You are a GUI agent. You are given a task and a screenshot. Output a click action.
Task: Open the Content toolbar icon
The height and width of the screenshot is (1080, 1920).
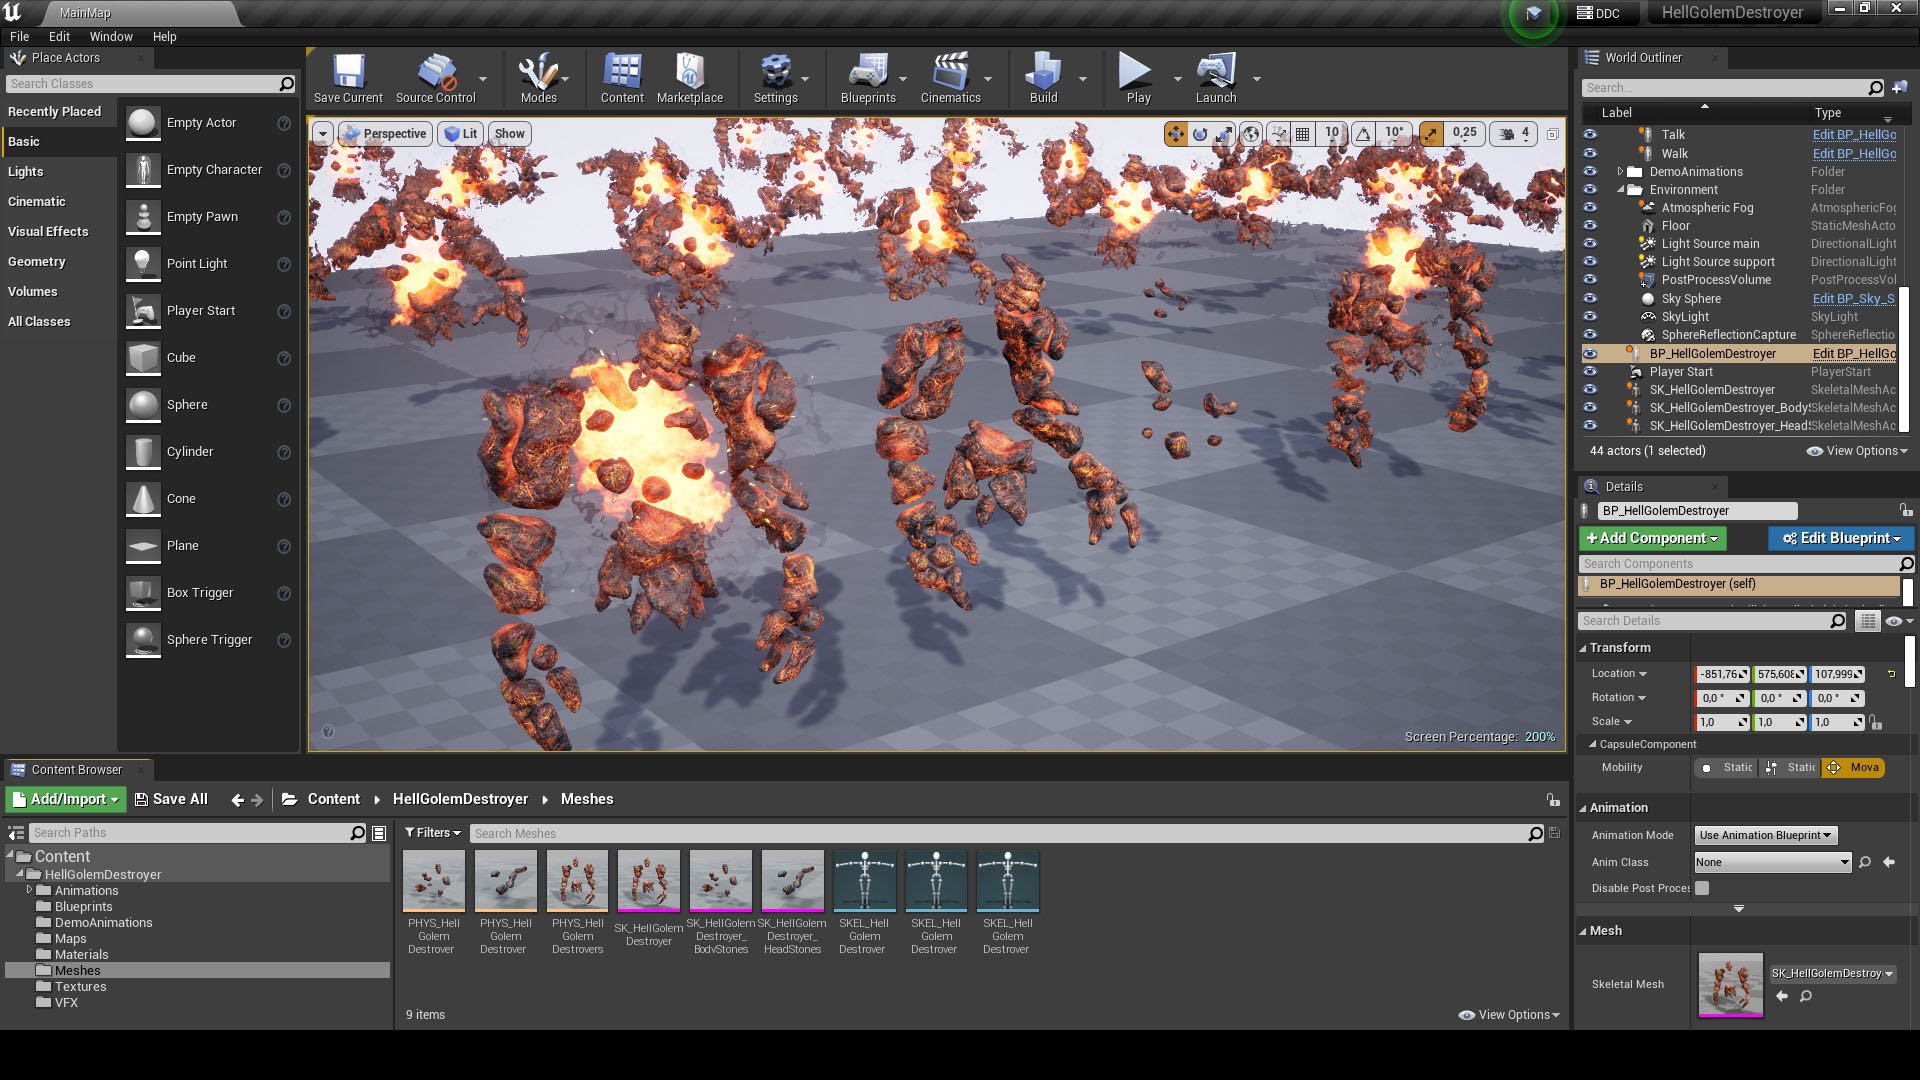point(622,78)
